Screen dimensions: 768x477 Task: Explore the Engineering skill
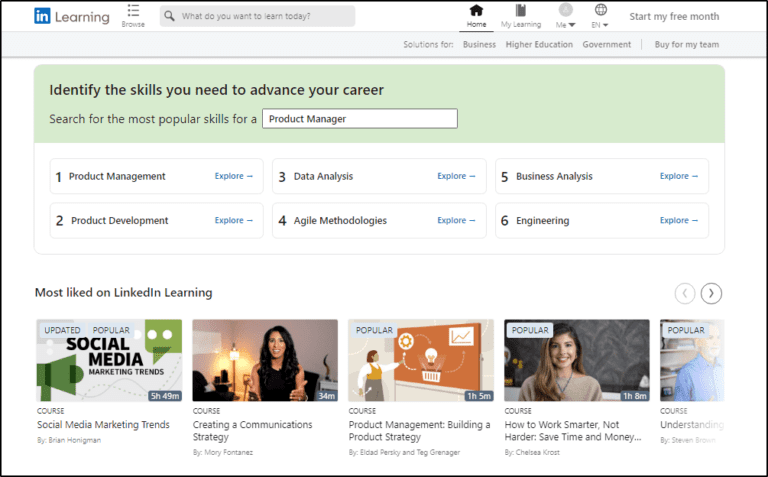(x=679, y=220)
